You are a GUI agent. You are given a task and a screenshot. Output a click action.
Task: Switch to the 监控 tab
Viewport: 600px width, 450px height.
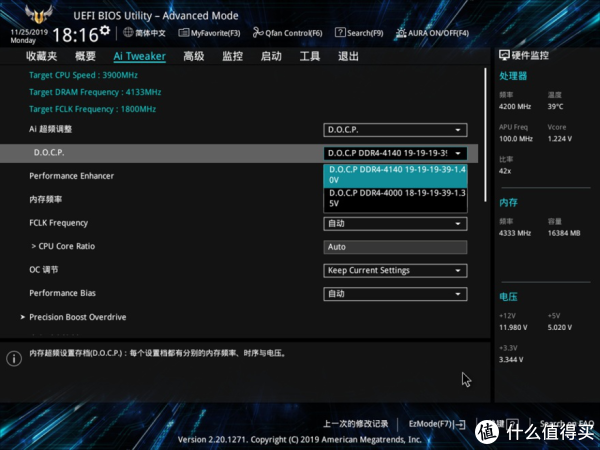[x=232, y=56]
